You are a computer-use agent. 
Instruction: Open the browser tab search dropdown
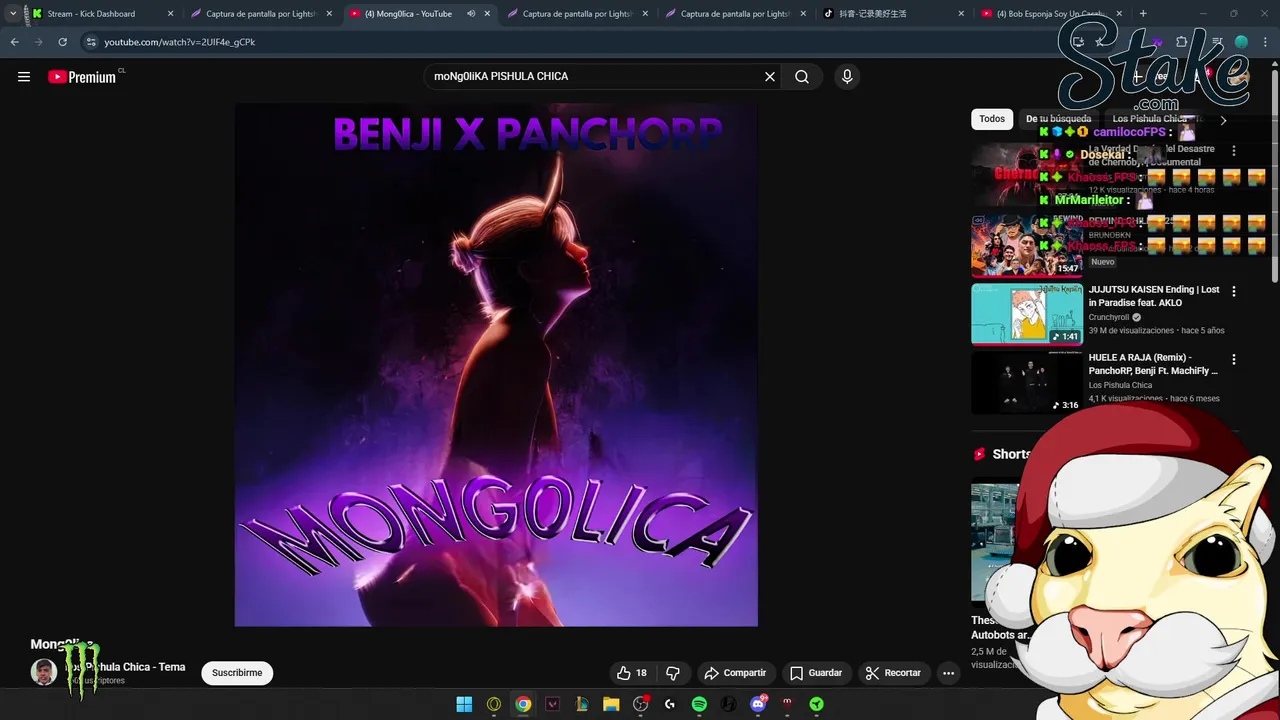pos(12,14)
